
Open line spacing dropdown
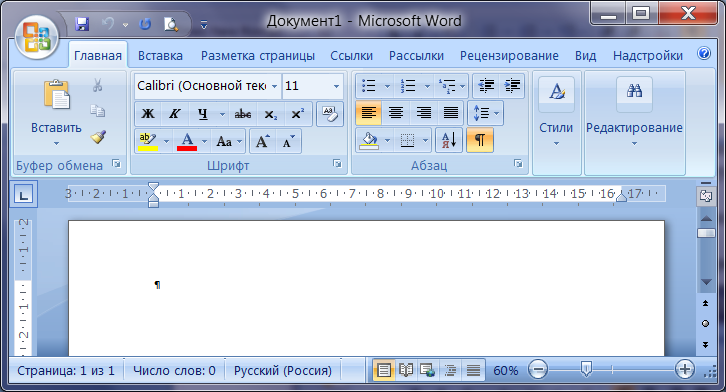point(485,113)
